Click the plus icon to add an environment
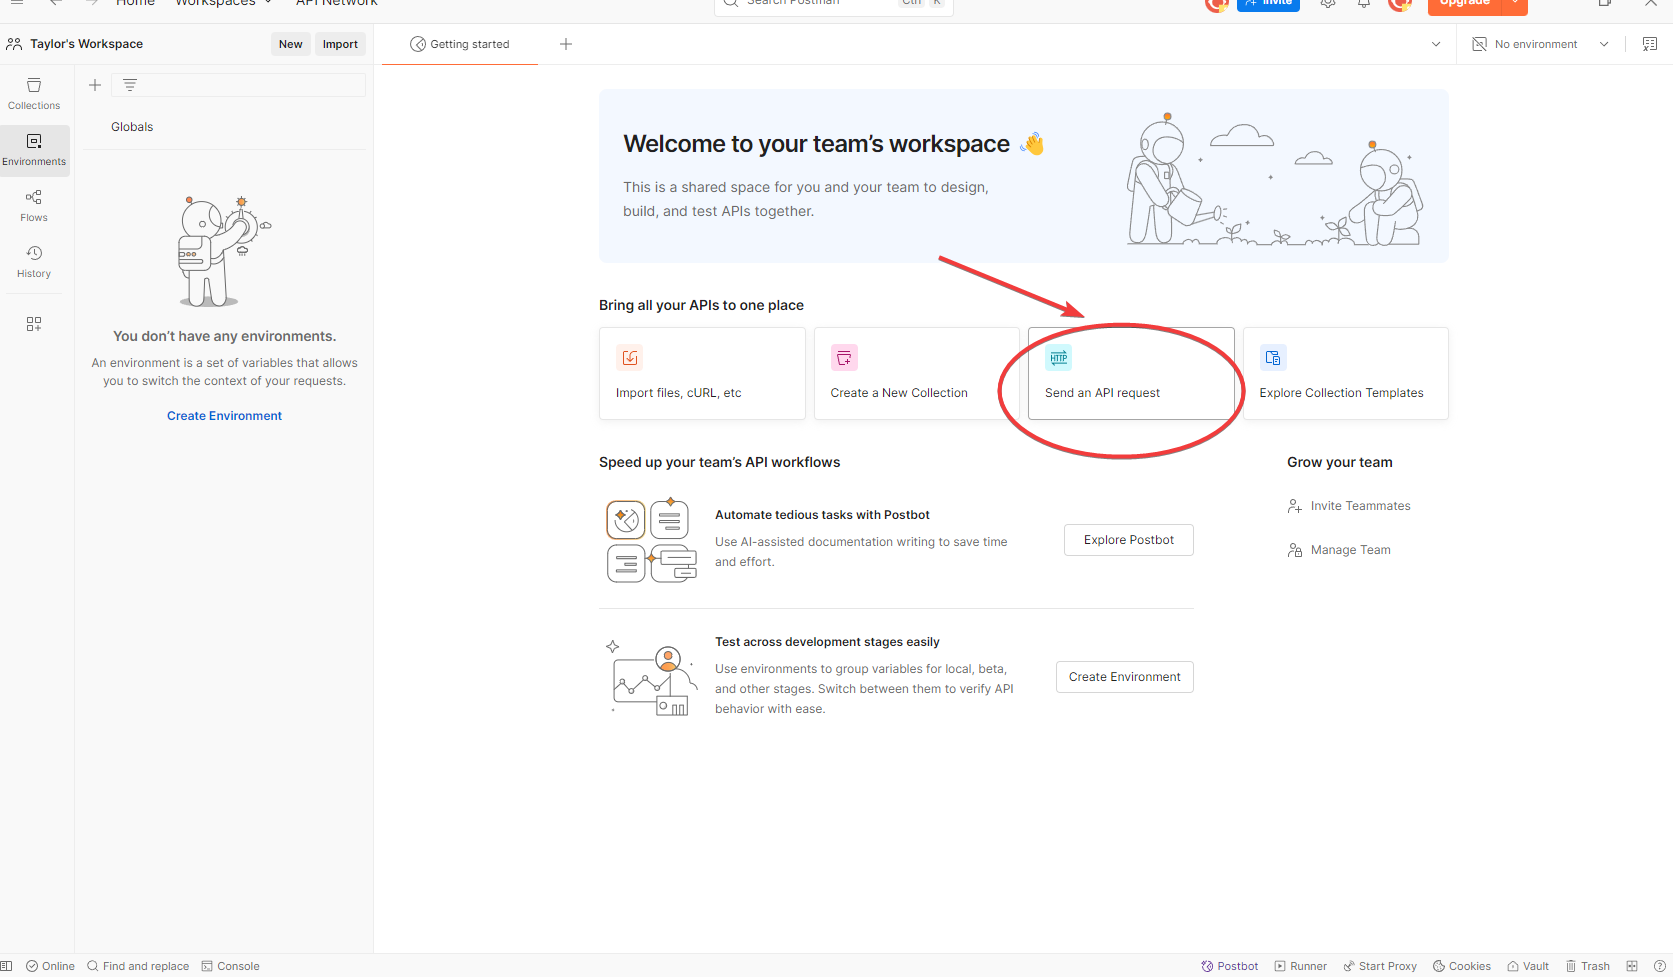 pyautogui.click(x=95, y=85)
